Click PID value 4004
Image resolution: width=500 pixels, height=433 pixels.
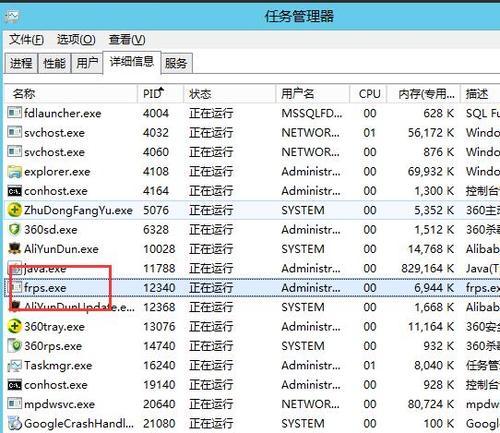[x=156, y=113]
